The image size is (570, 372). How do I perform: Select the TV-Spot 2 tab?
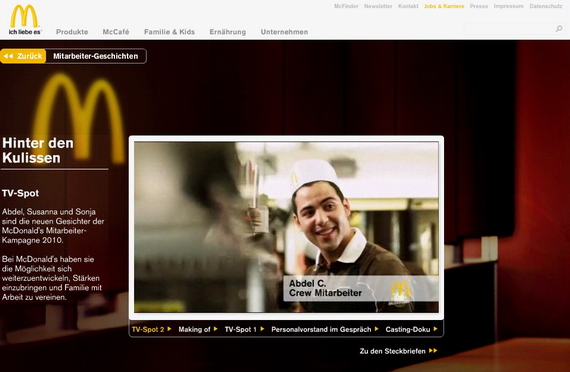(x=148, y=329)
